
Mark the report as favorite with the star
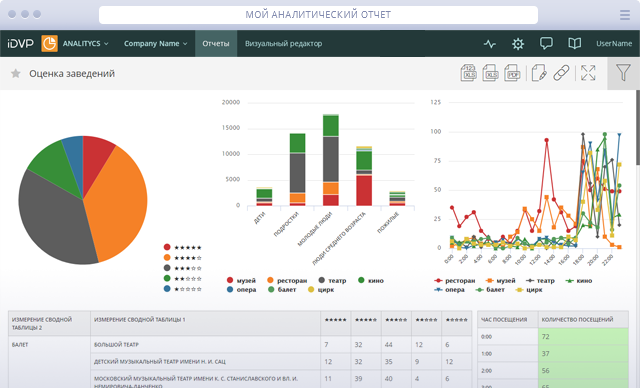click(16, 73)
